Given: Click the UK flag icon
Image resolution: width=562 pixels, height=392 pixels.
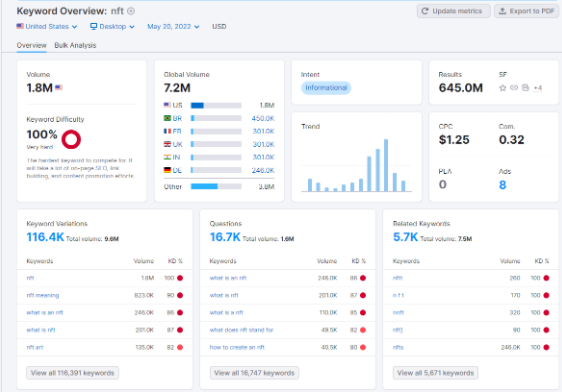Looking at the screenshot, I should 167,144.
